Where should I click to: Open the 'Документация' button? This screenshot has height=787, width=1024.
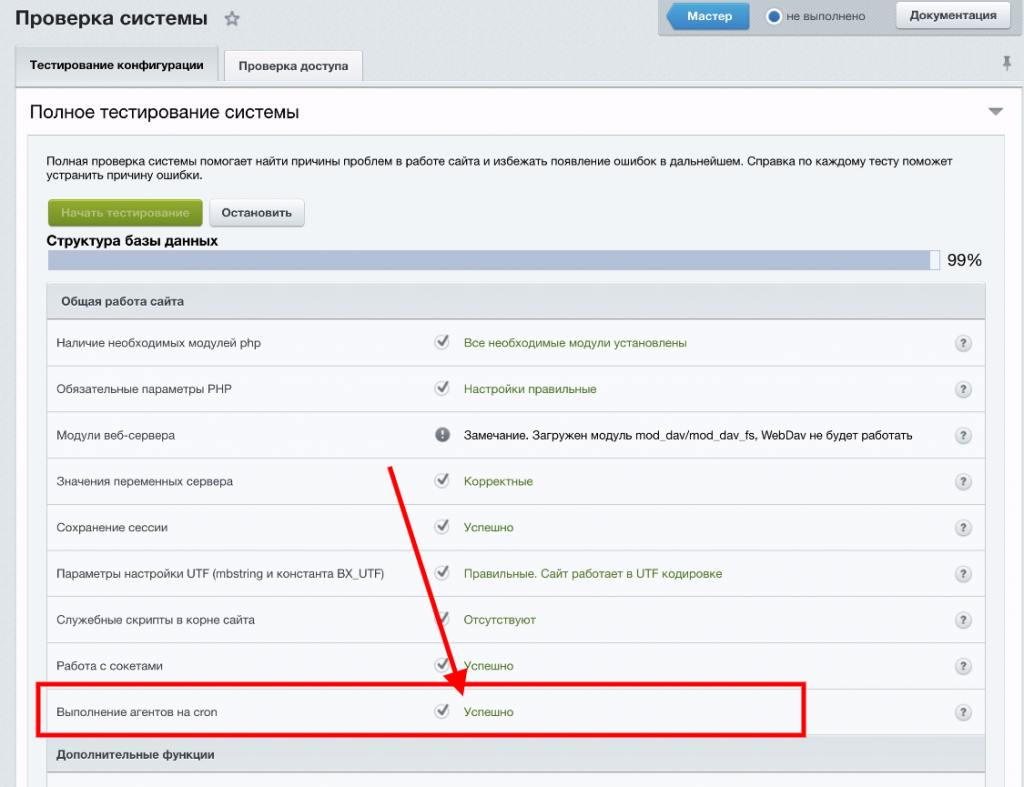(952, 15)
